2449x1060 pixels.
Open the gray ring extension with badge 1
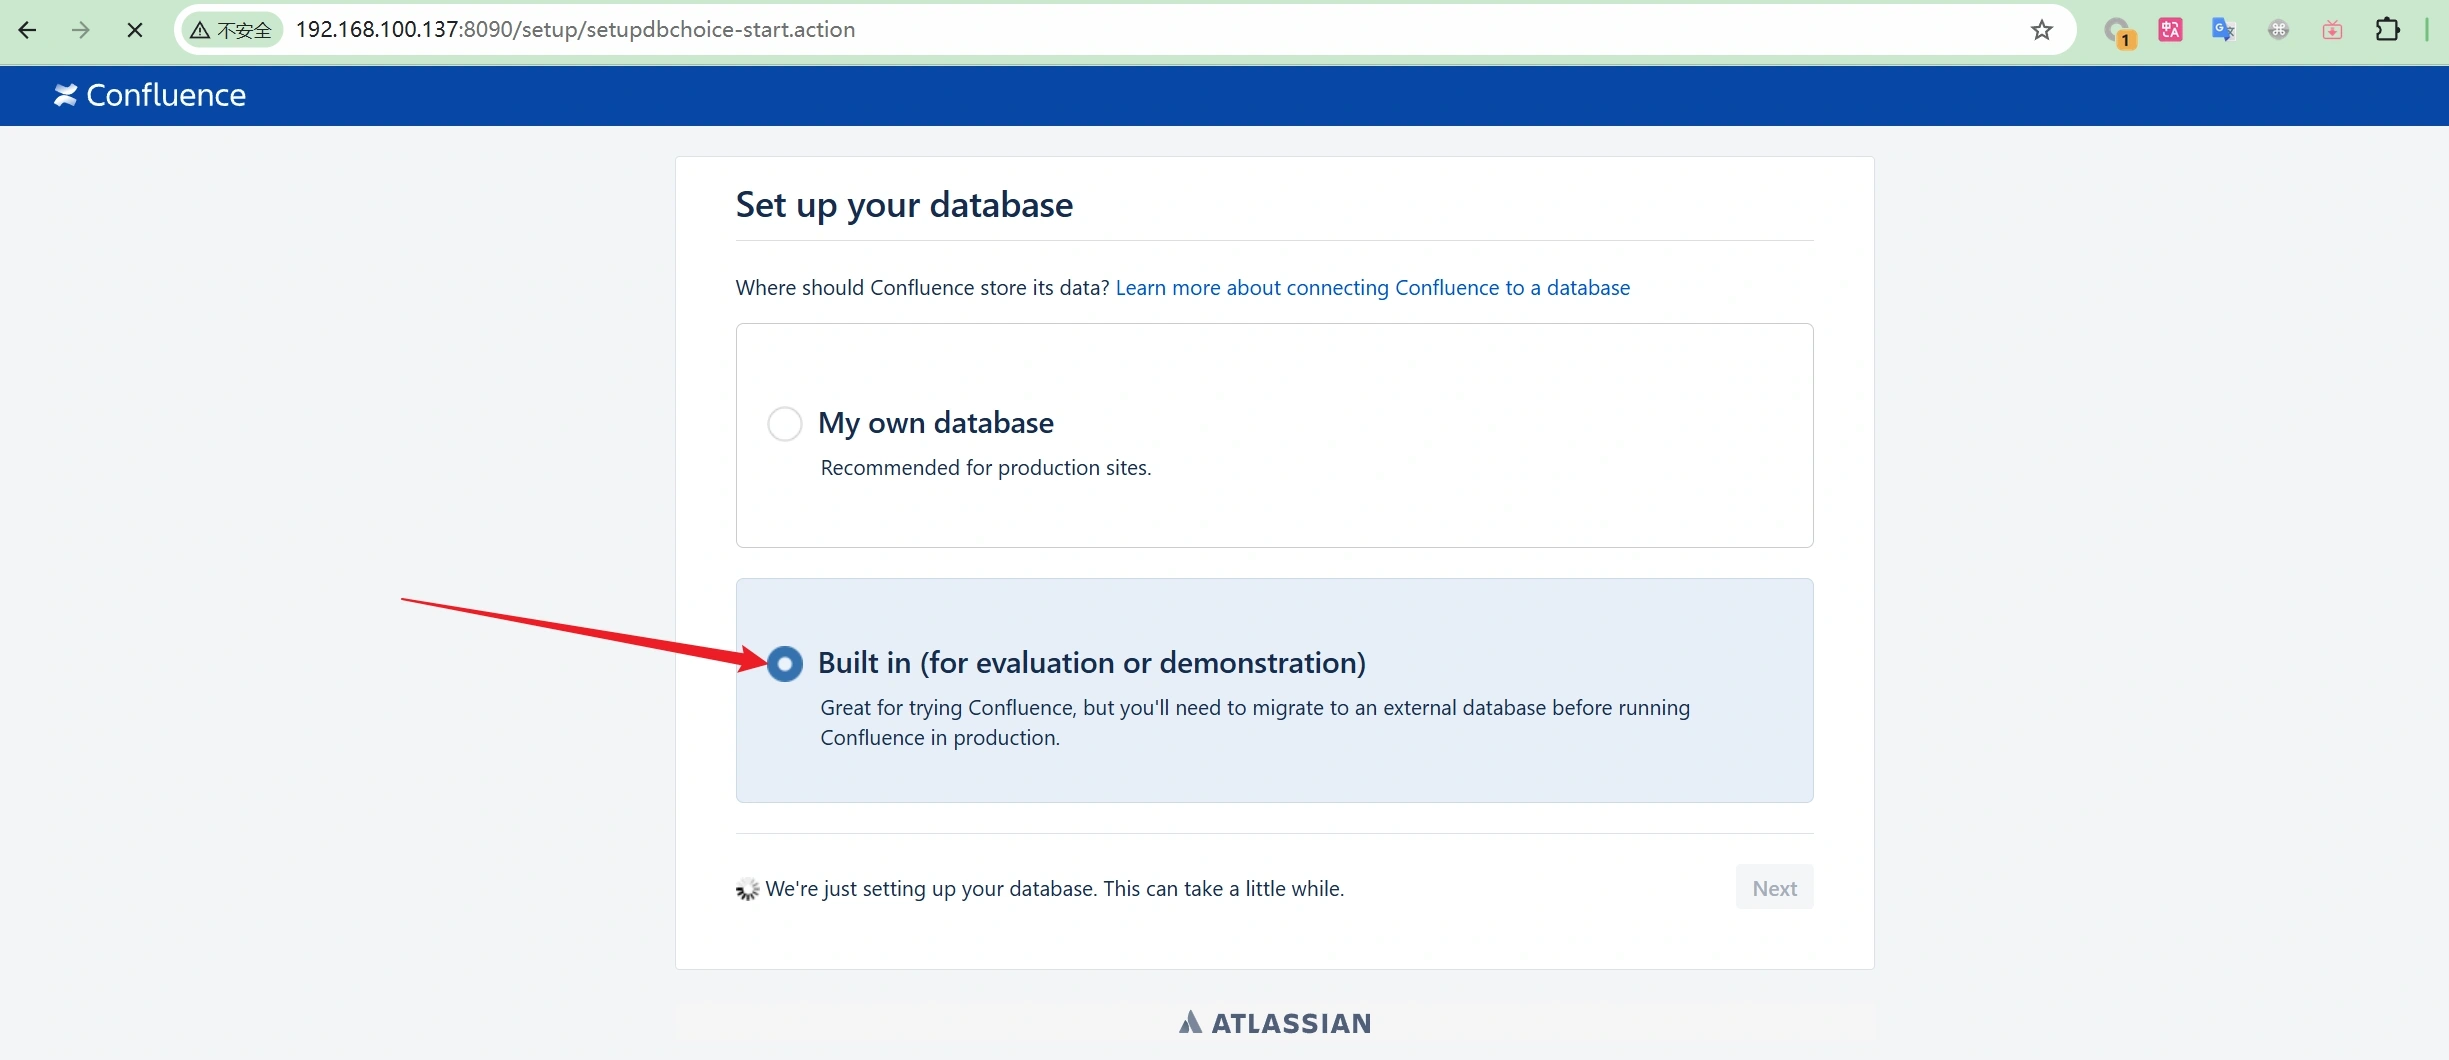tap(2116, 31)
